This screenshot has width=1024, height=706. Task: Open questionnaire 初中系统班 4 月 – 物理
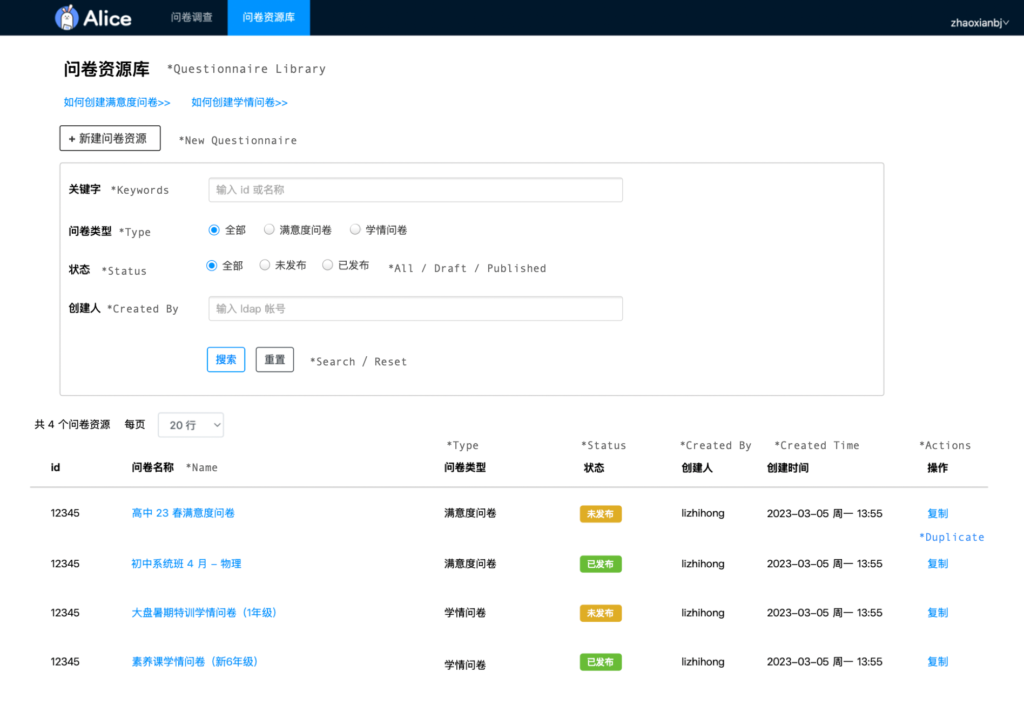click(186, 564)
